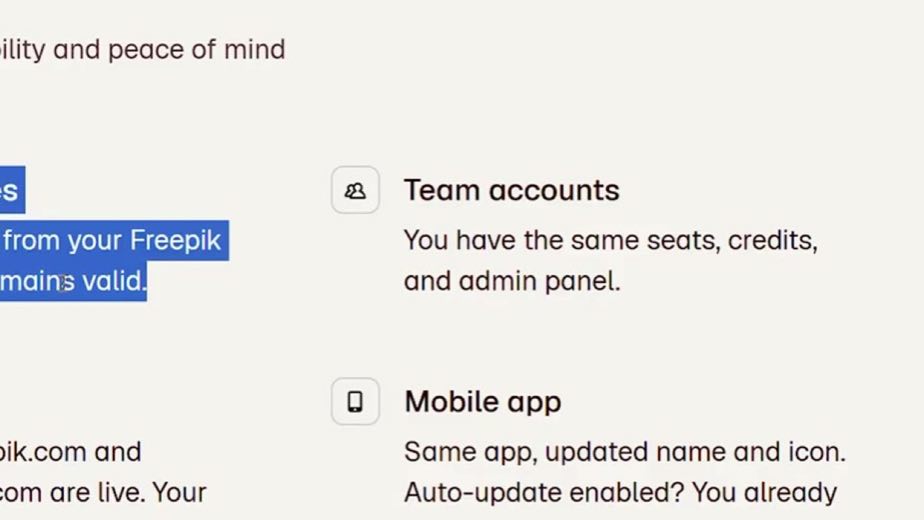Click the highlighted heading fragment ending in 'es'

tap(9, 190)
